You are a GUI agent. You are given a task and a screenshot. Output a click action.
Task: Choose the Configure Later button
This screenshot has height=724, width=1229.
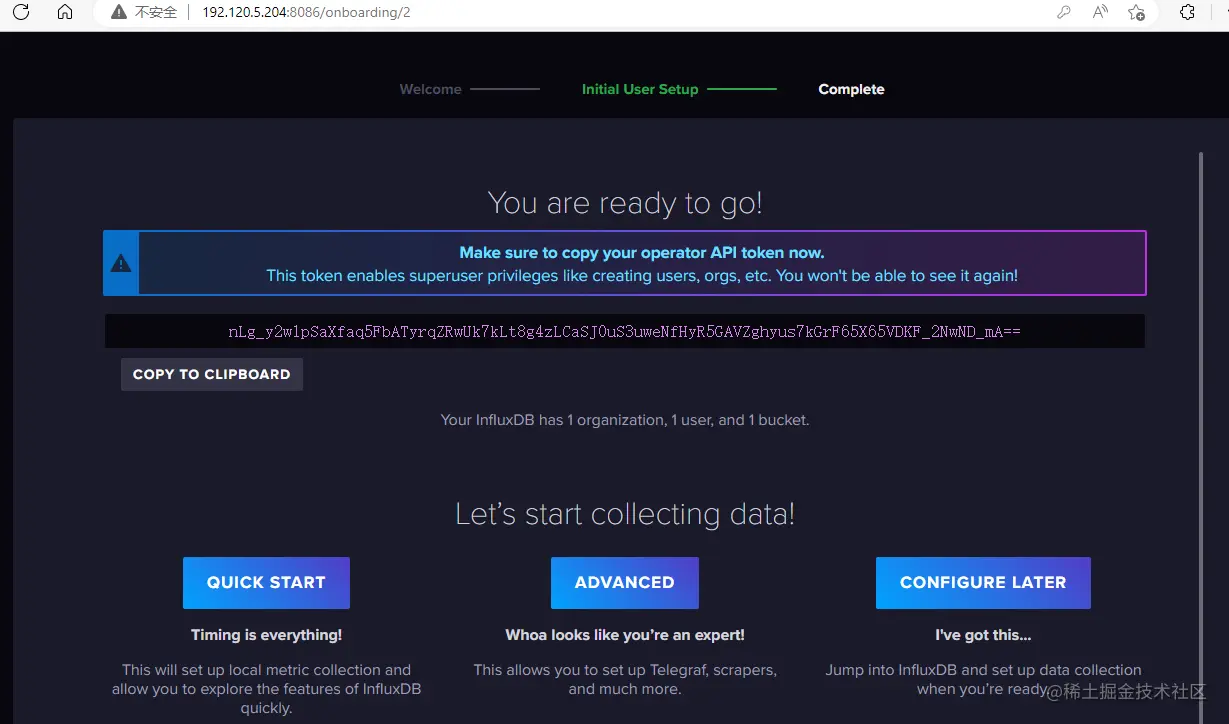(x=983, y=583)
